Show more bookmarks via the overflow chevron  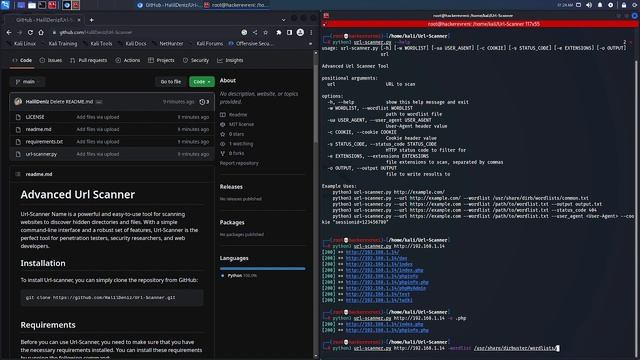tap(310, 44)
